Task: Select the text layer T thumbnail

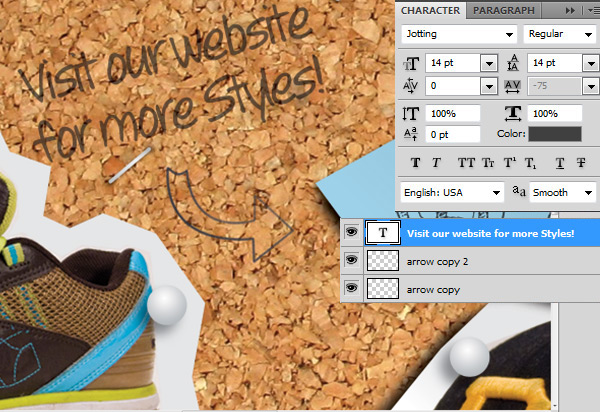Action: pyautogui.click(x=383, y=233)
